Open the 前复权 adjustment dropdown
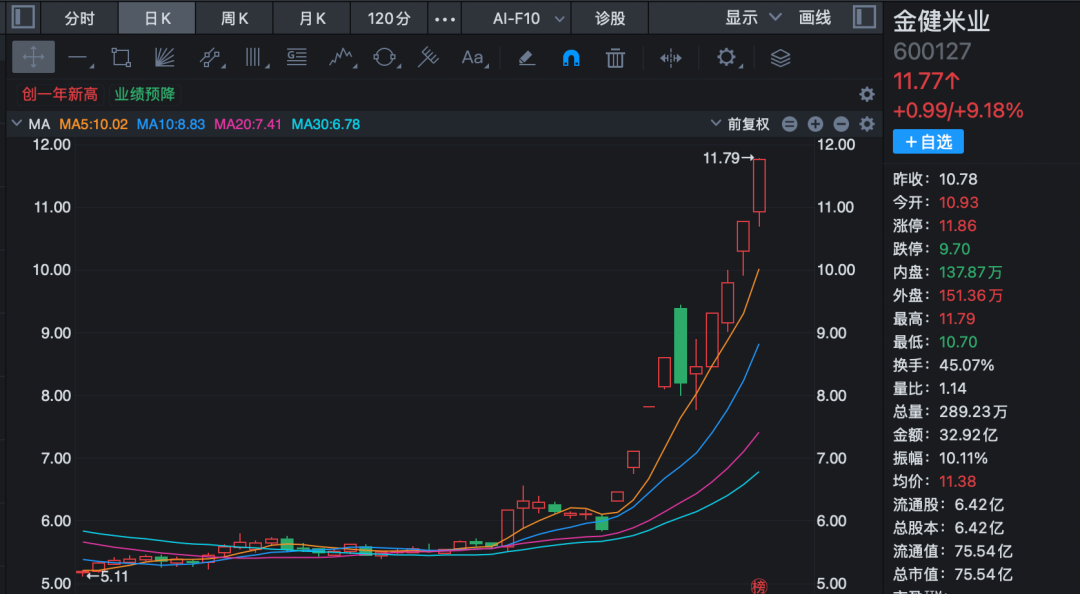Screen dimensions: 1080x594 click(740, 124)
